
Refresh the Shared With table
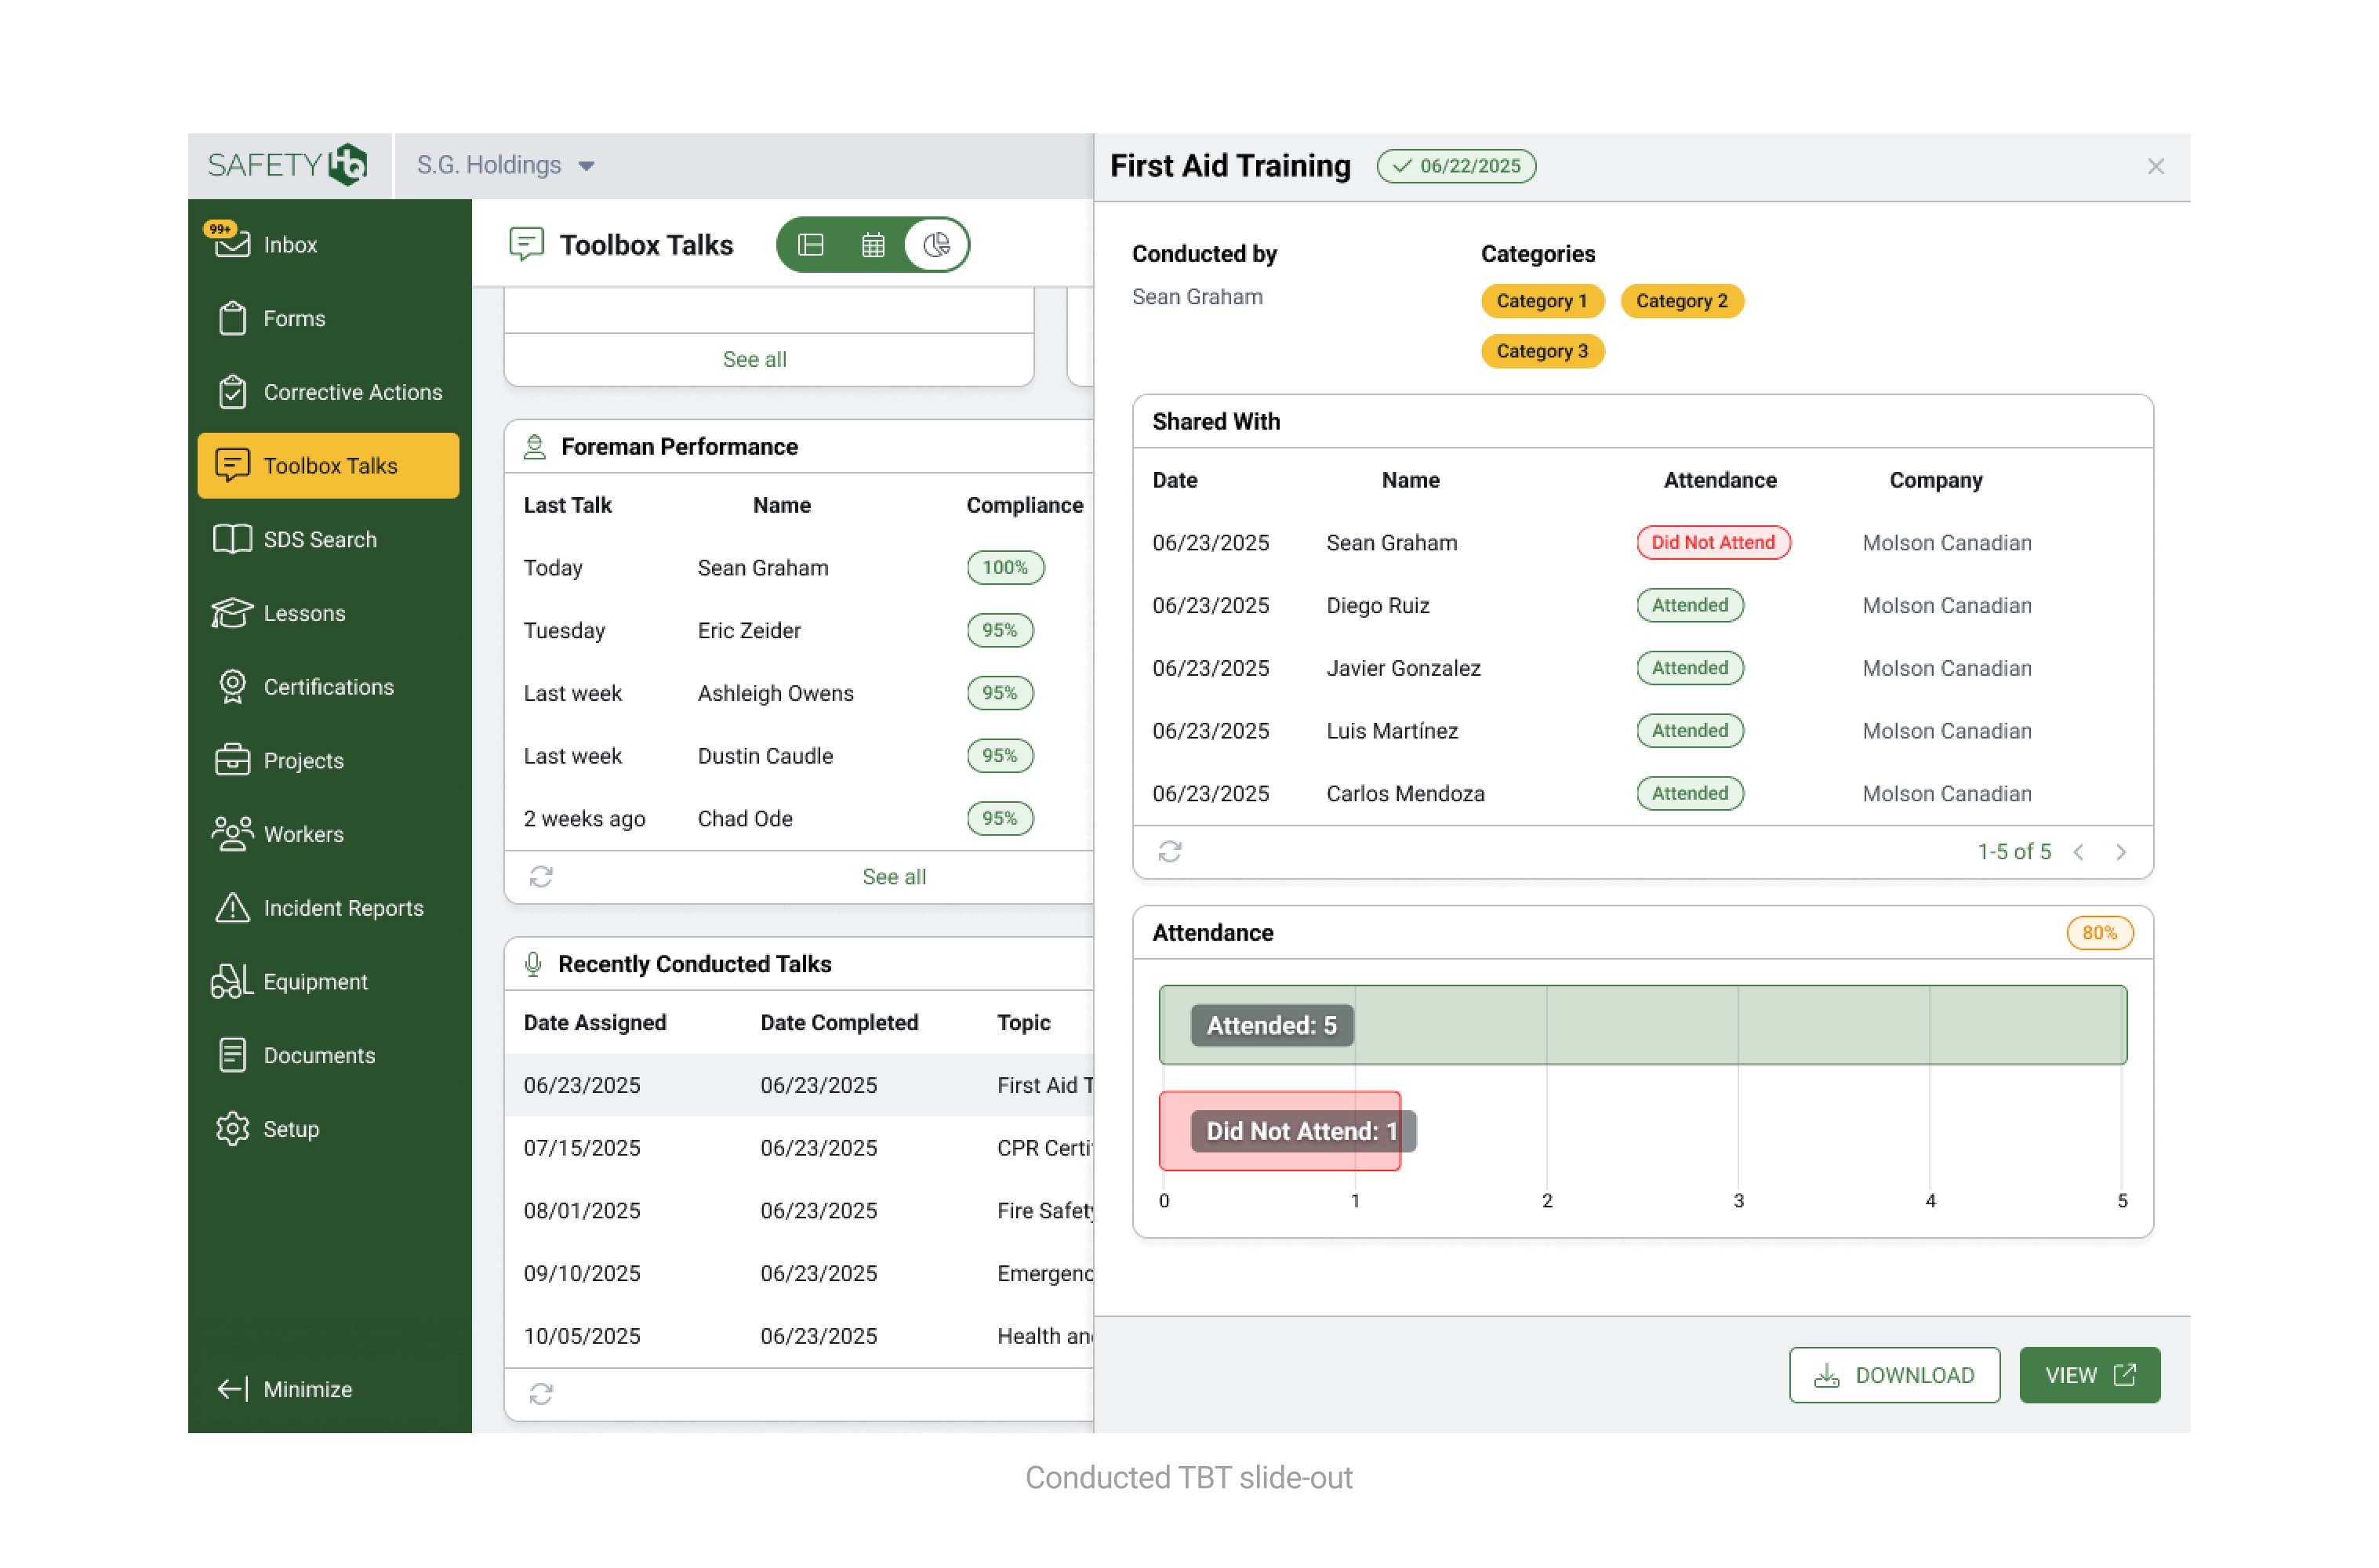[x=1169, y=851]
